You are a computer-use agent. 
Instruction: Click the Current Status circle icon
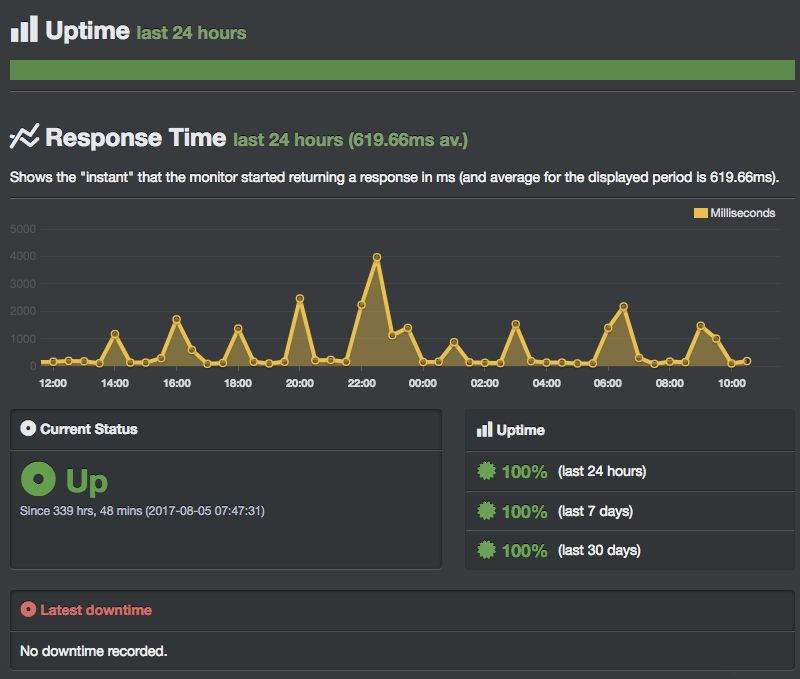28,429
